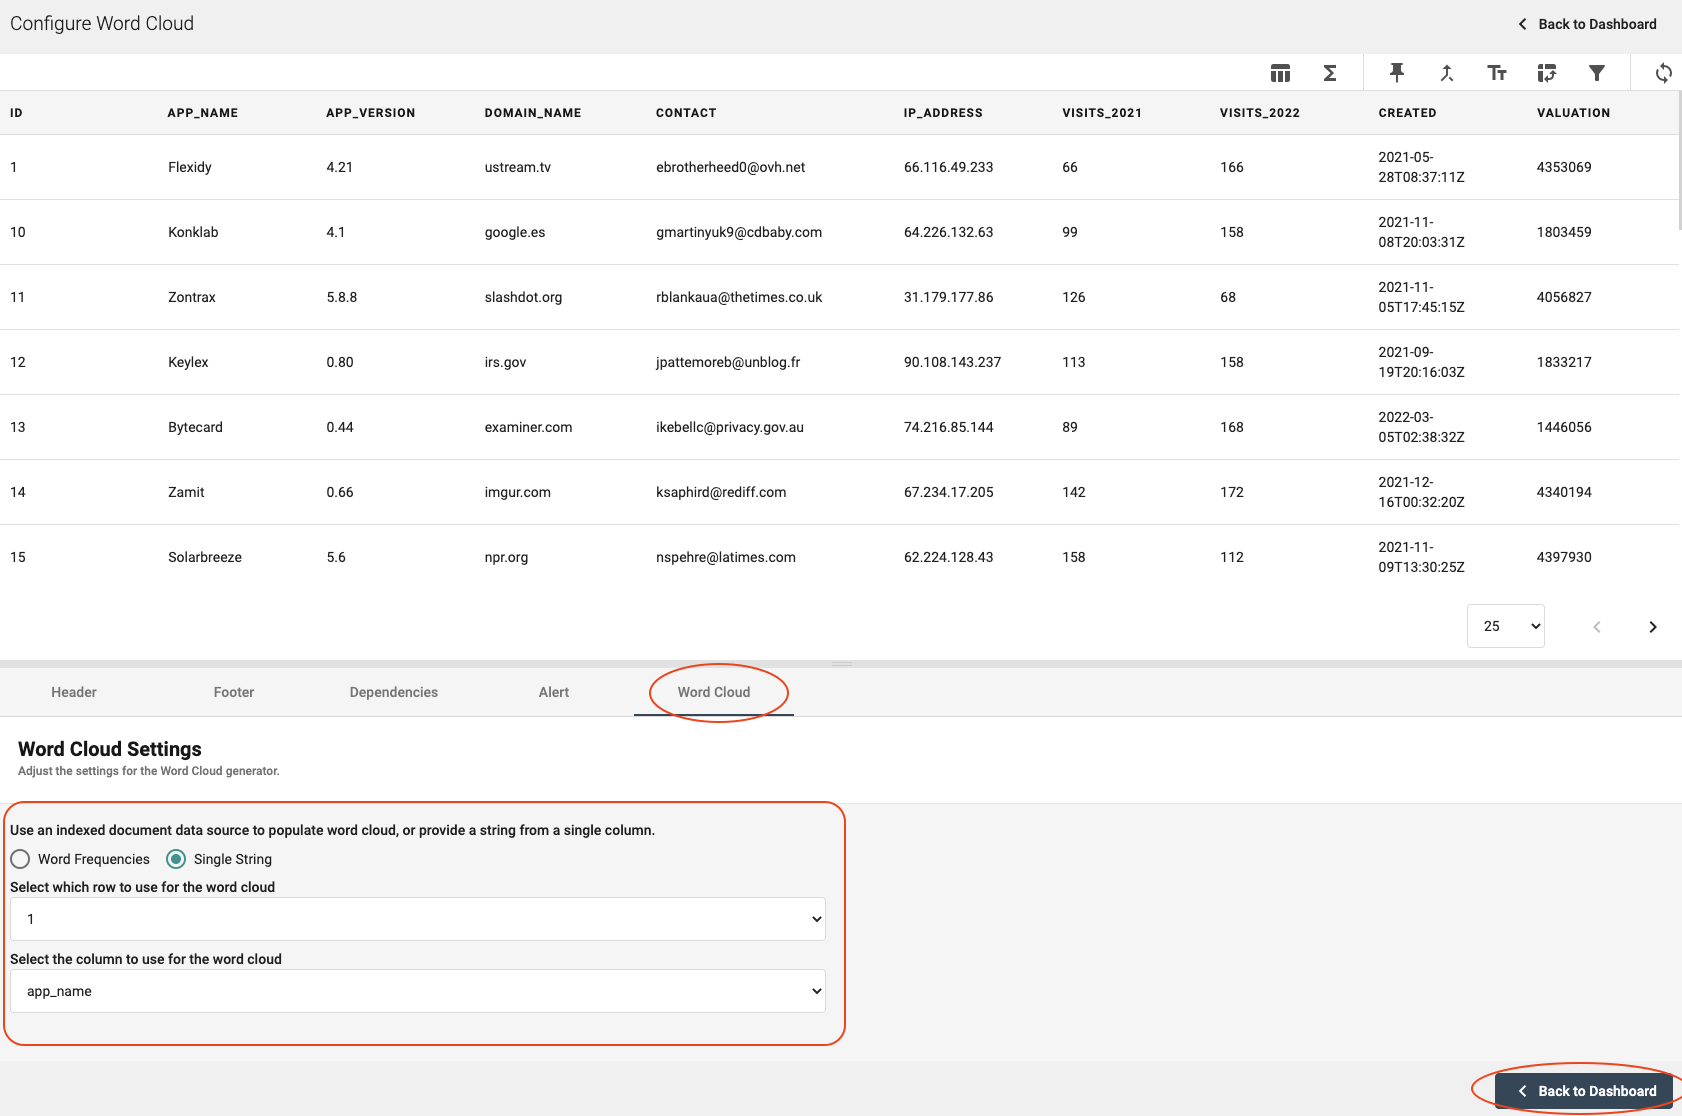Switch to the Alert tab
The height and width of the screenshot is (1116, 1682).
point(554,692)
